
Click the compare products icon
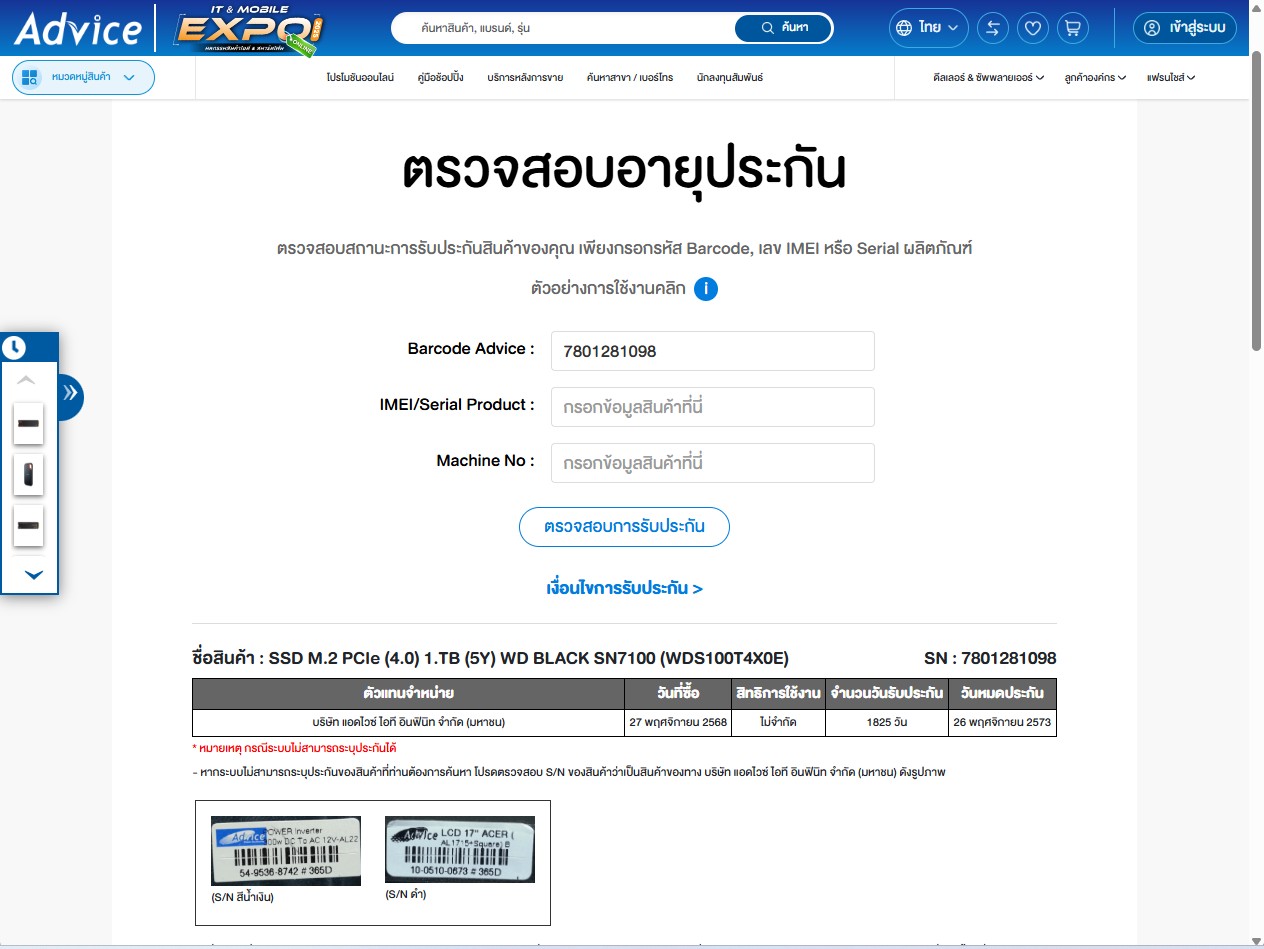click(992, 28)
